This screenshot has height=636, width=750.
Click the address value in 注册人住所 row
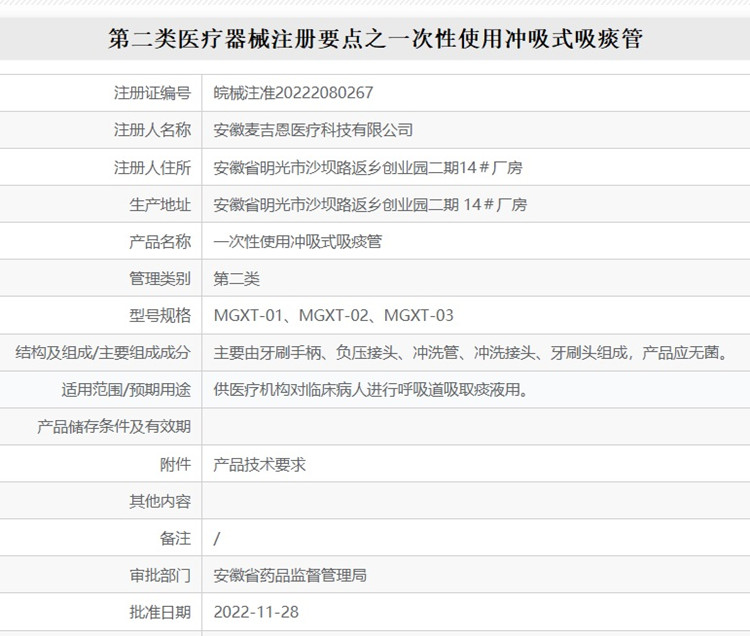[368, 167]
